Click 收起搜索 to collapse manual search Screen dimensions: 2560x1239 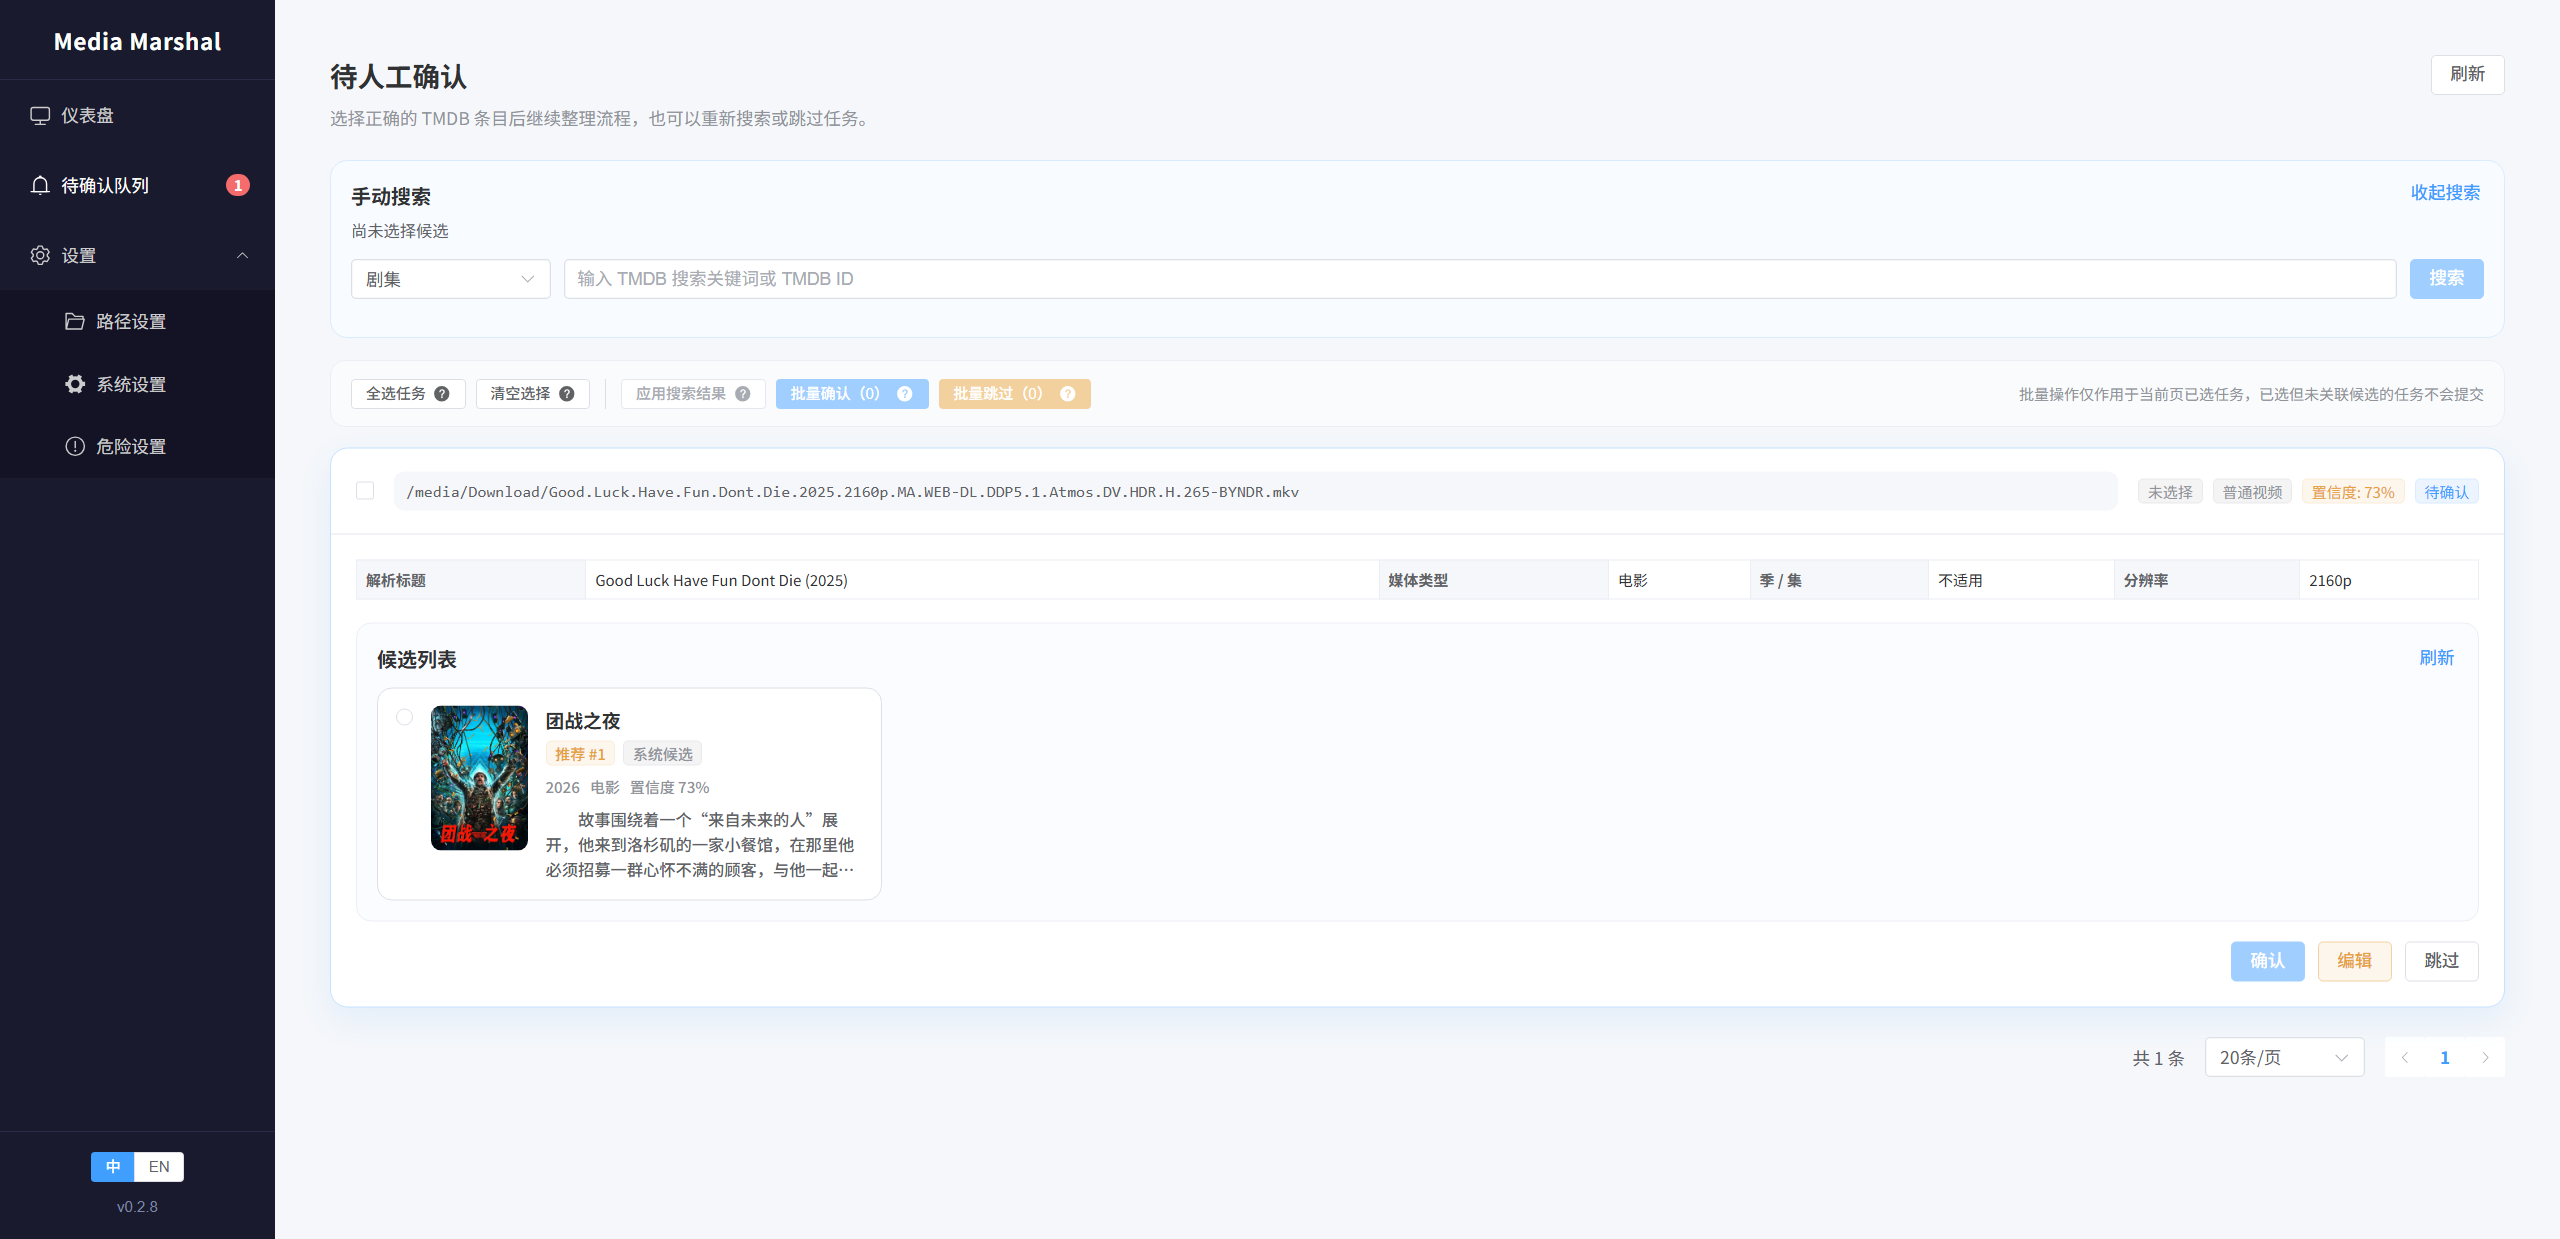coord(2445,192)
